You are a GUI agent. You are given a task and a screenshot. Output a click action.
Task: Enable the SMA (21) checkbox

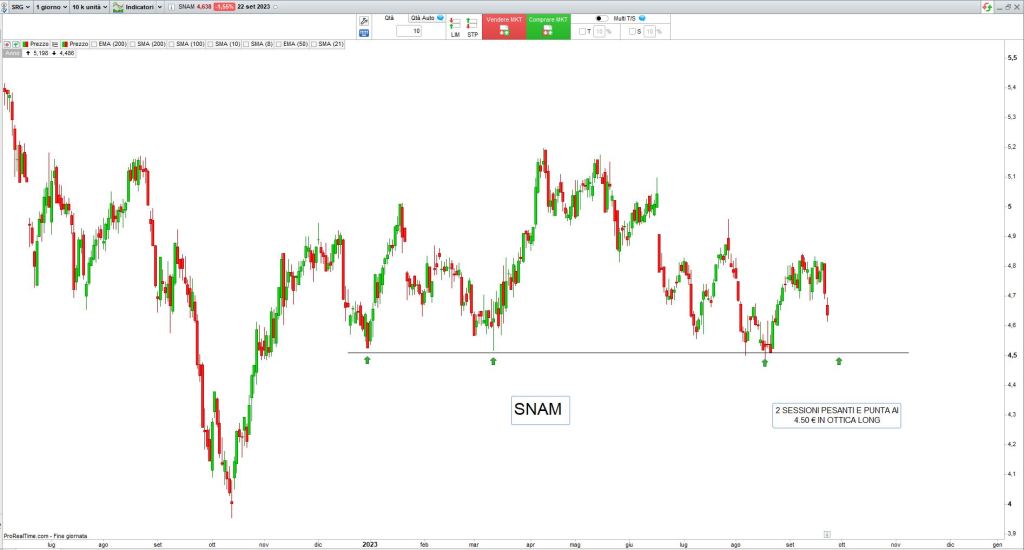point(313,44)
